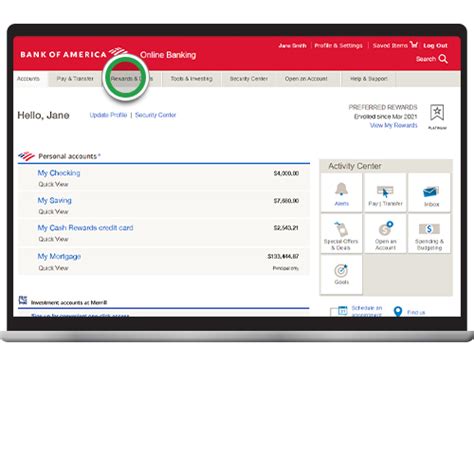Viewport: 474px width, 474px height.
Task: Click the Search magnifying glass icon
Action: pos(443,59)
